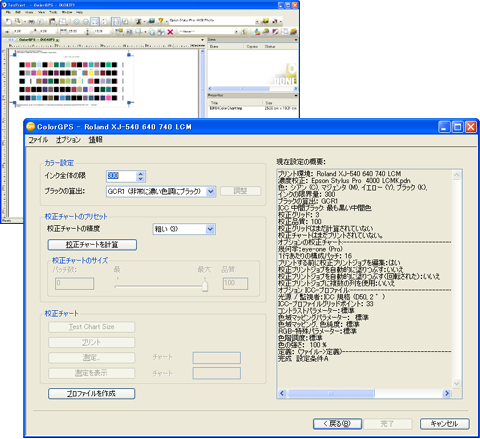Open the オプション menu in ColorGPS
480x439 pixels.
point(68,140)
